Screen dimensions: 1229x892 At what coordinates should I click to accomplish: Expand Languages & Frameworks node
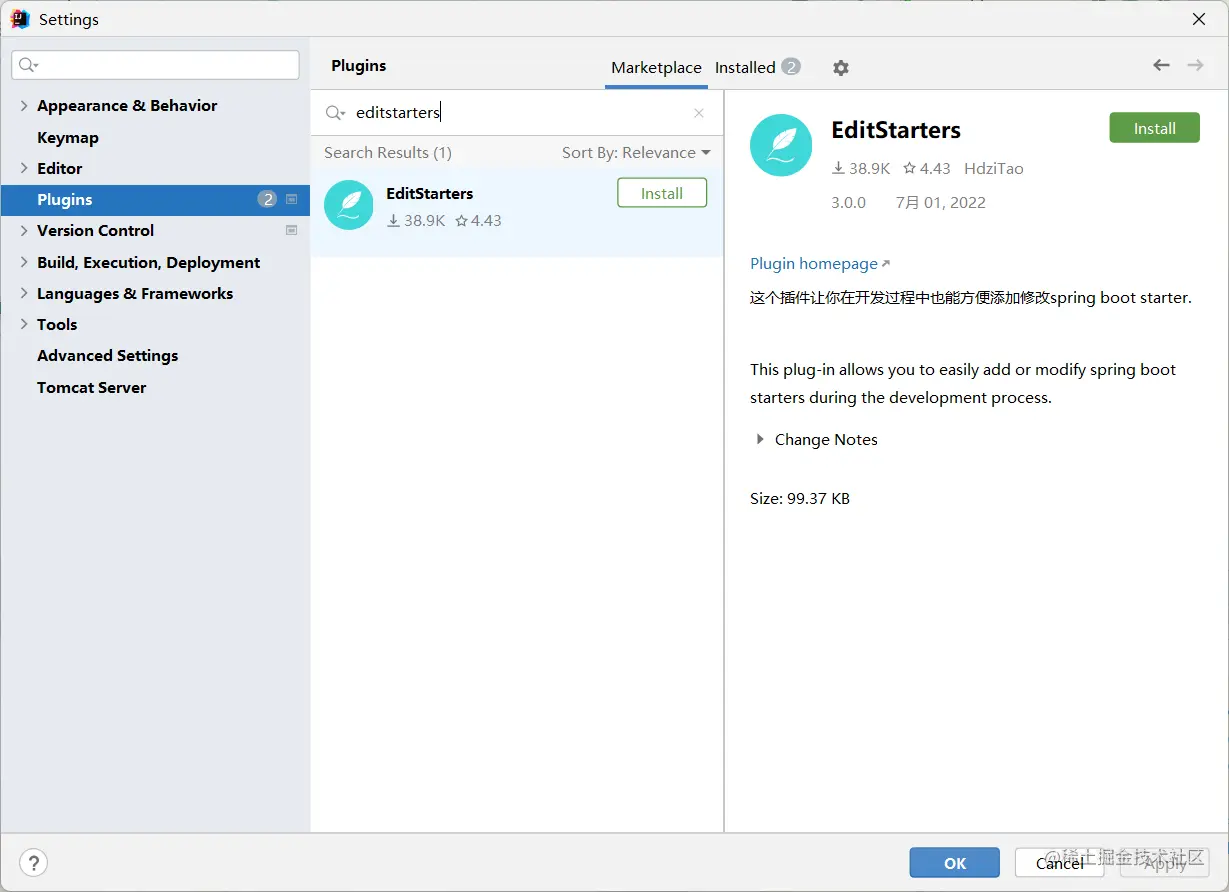(24, 293)
